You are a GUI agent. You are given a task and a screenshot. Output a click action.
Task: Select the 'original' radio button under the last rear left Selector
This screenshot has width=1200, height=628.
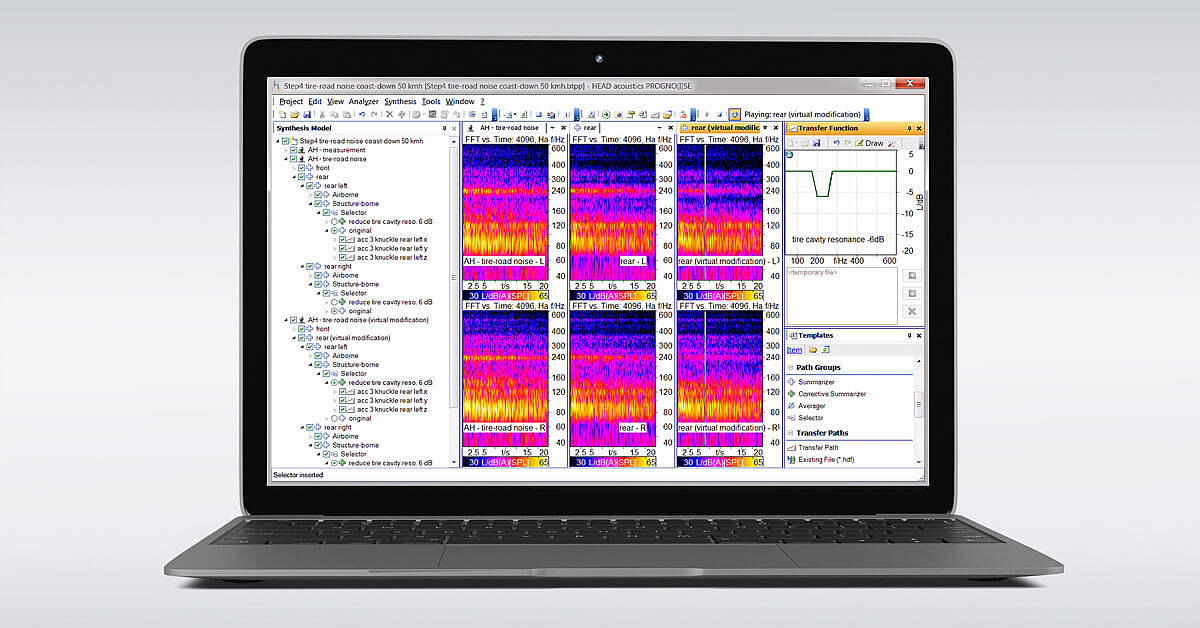[x=334, y=418]
